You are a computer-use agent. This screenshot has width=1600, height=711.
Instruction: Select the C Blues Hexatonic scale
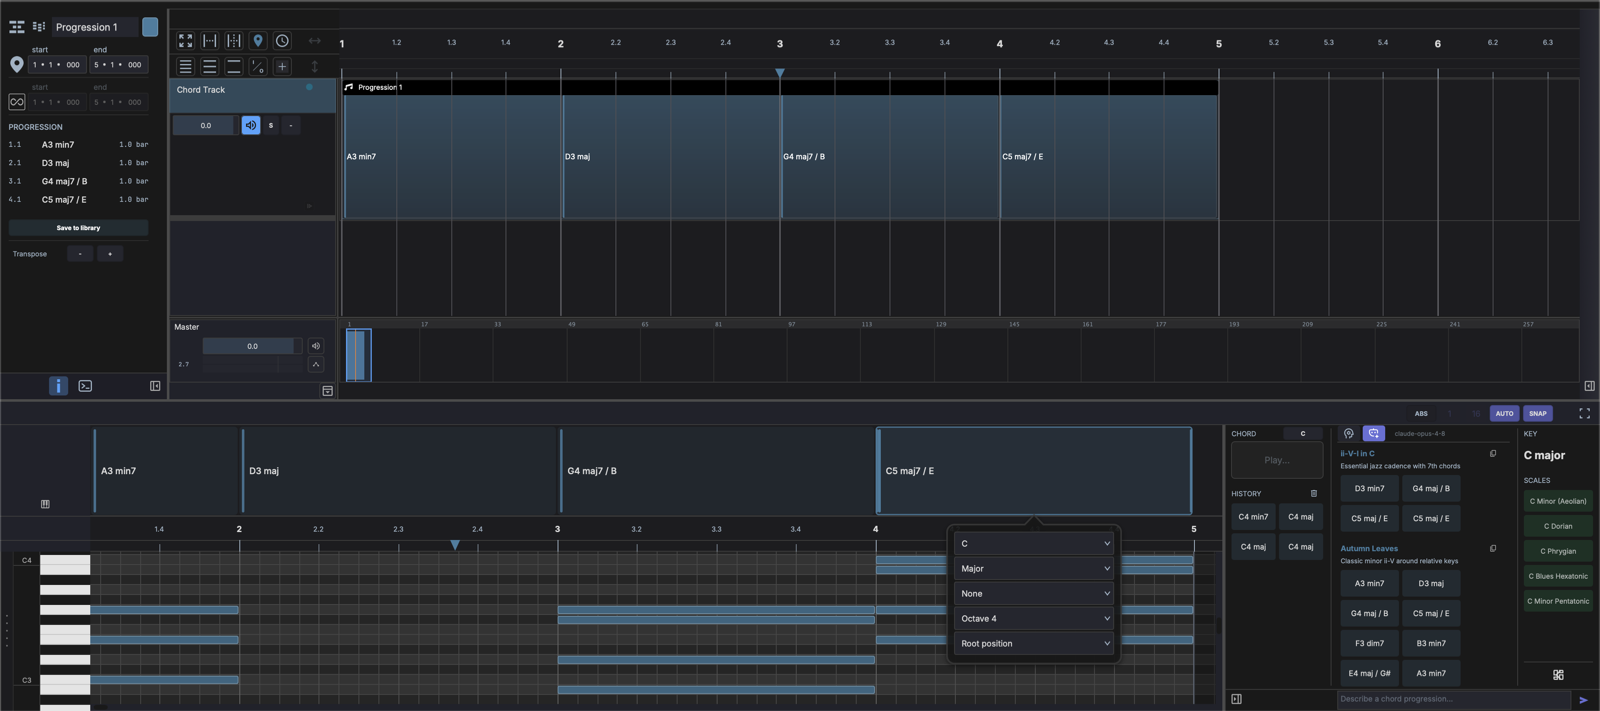[1558, 577]
